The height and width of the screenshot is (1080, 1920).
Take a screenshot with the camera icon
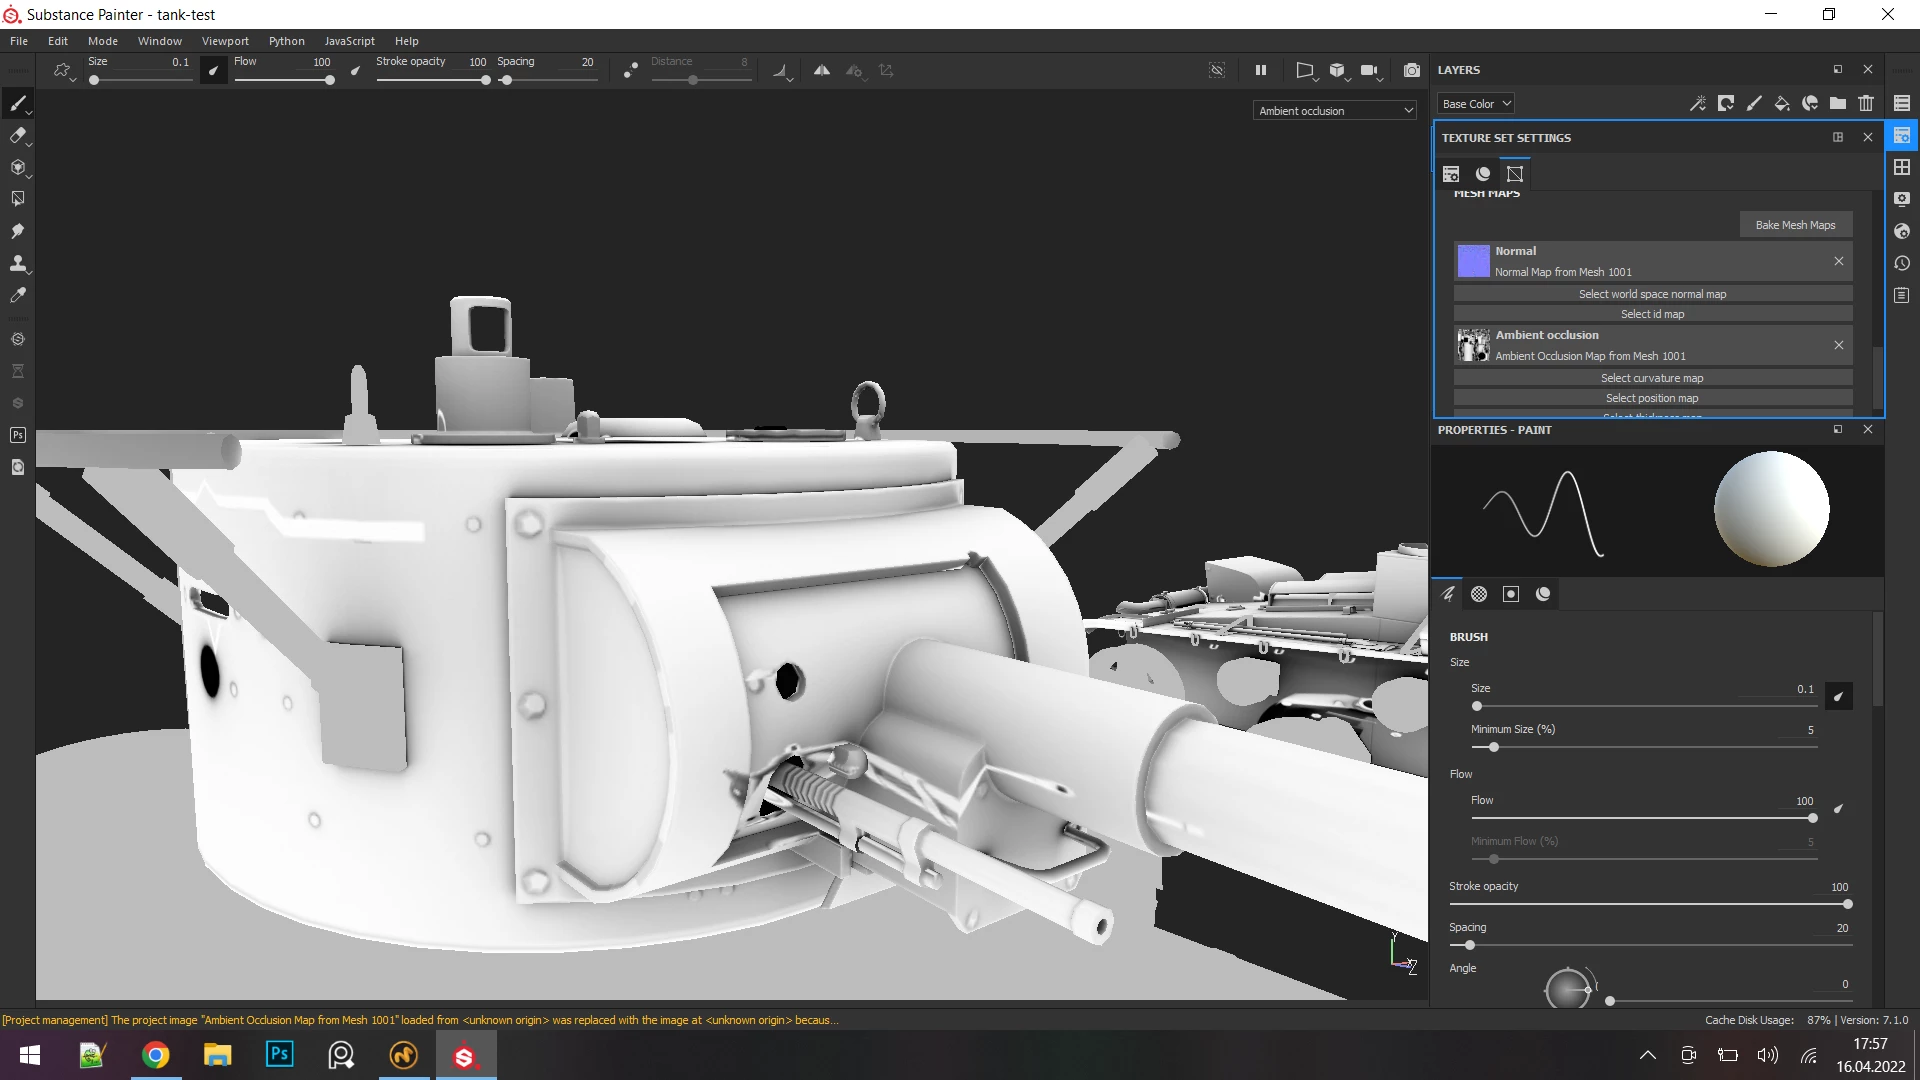pos(1411,71)
